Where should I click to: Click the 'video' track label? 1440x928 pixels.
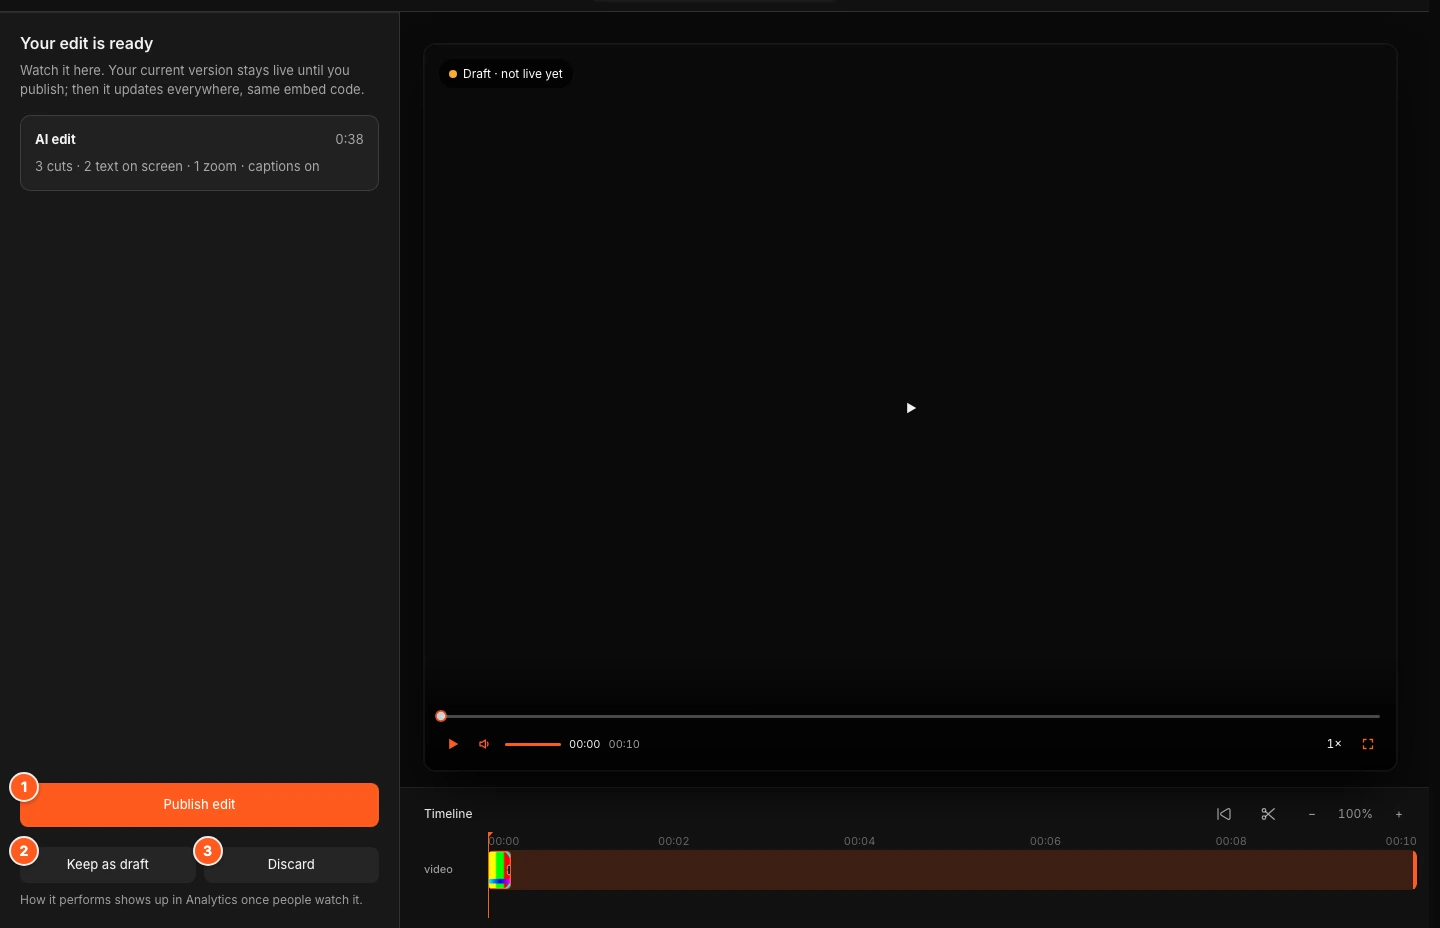tap(438, 870)
